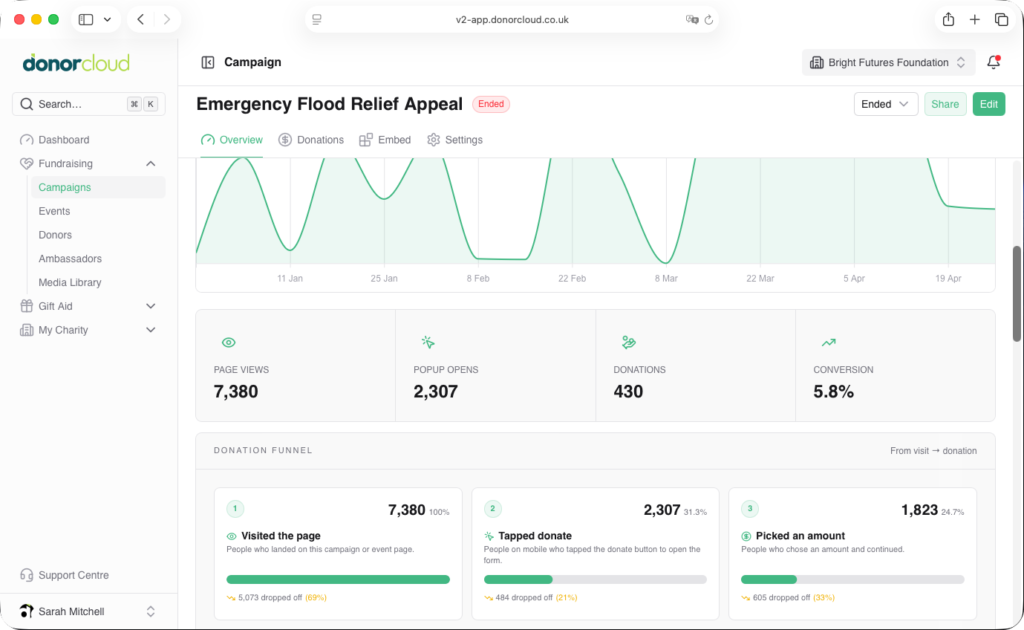Open Bright Futures Foundation organisation switcher
1024x630 pixels.
888,63
